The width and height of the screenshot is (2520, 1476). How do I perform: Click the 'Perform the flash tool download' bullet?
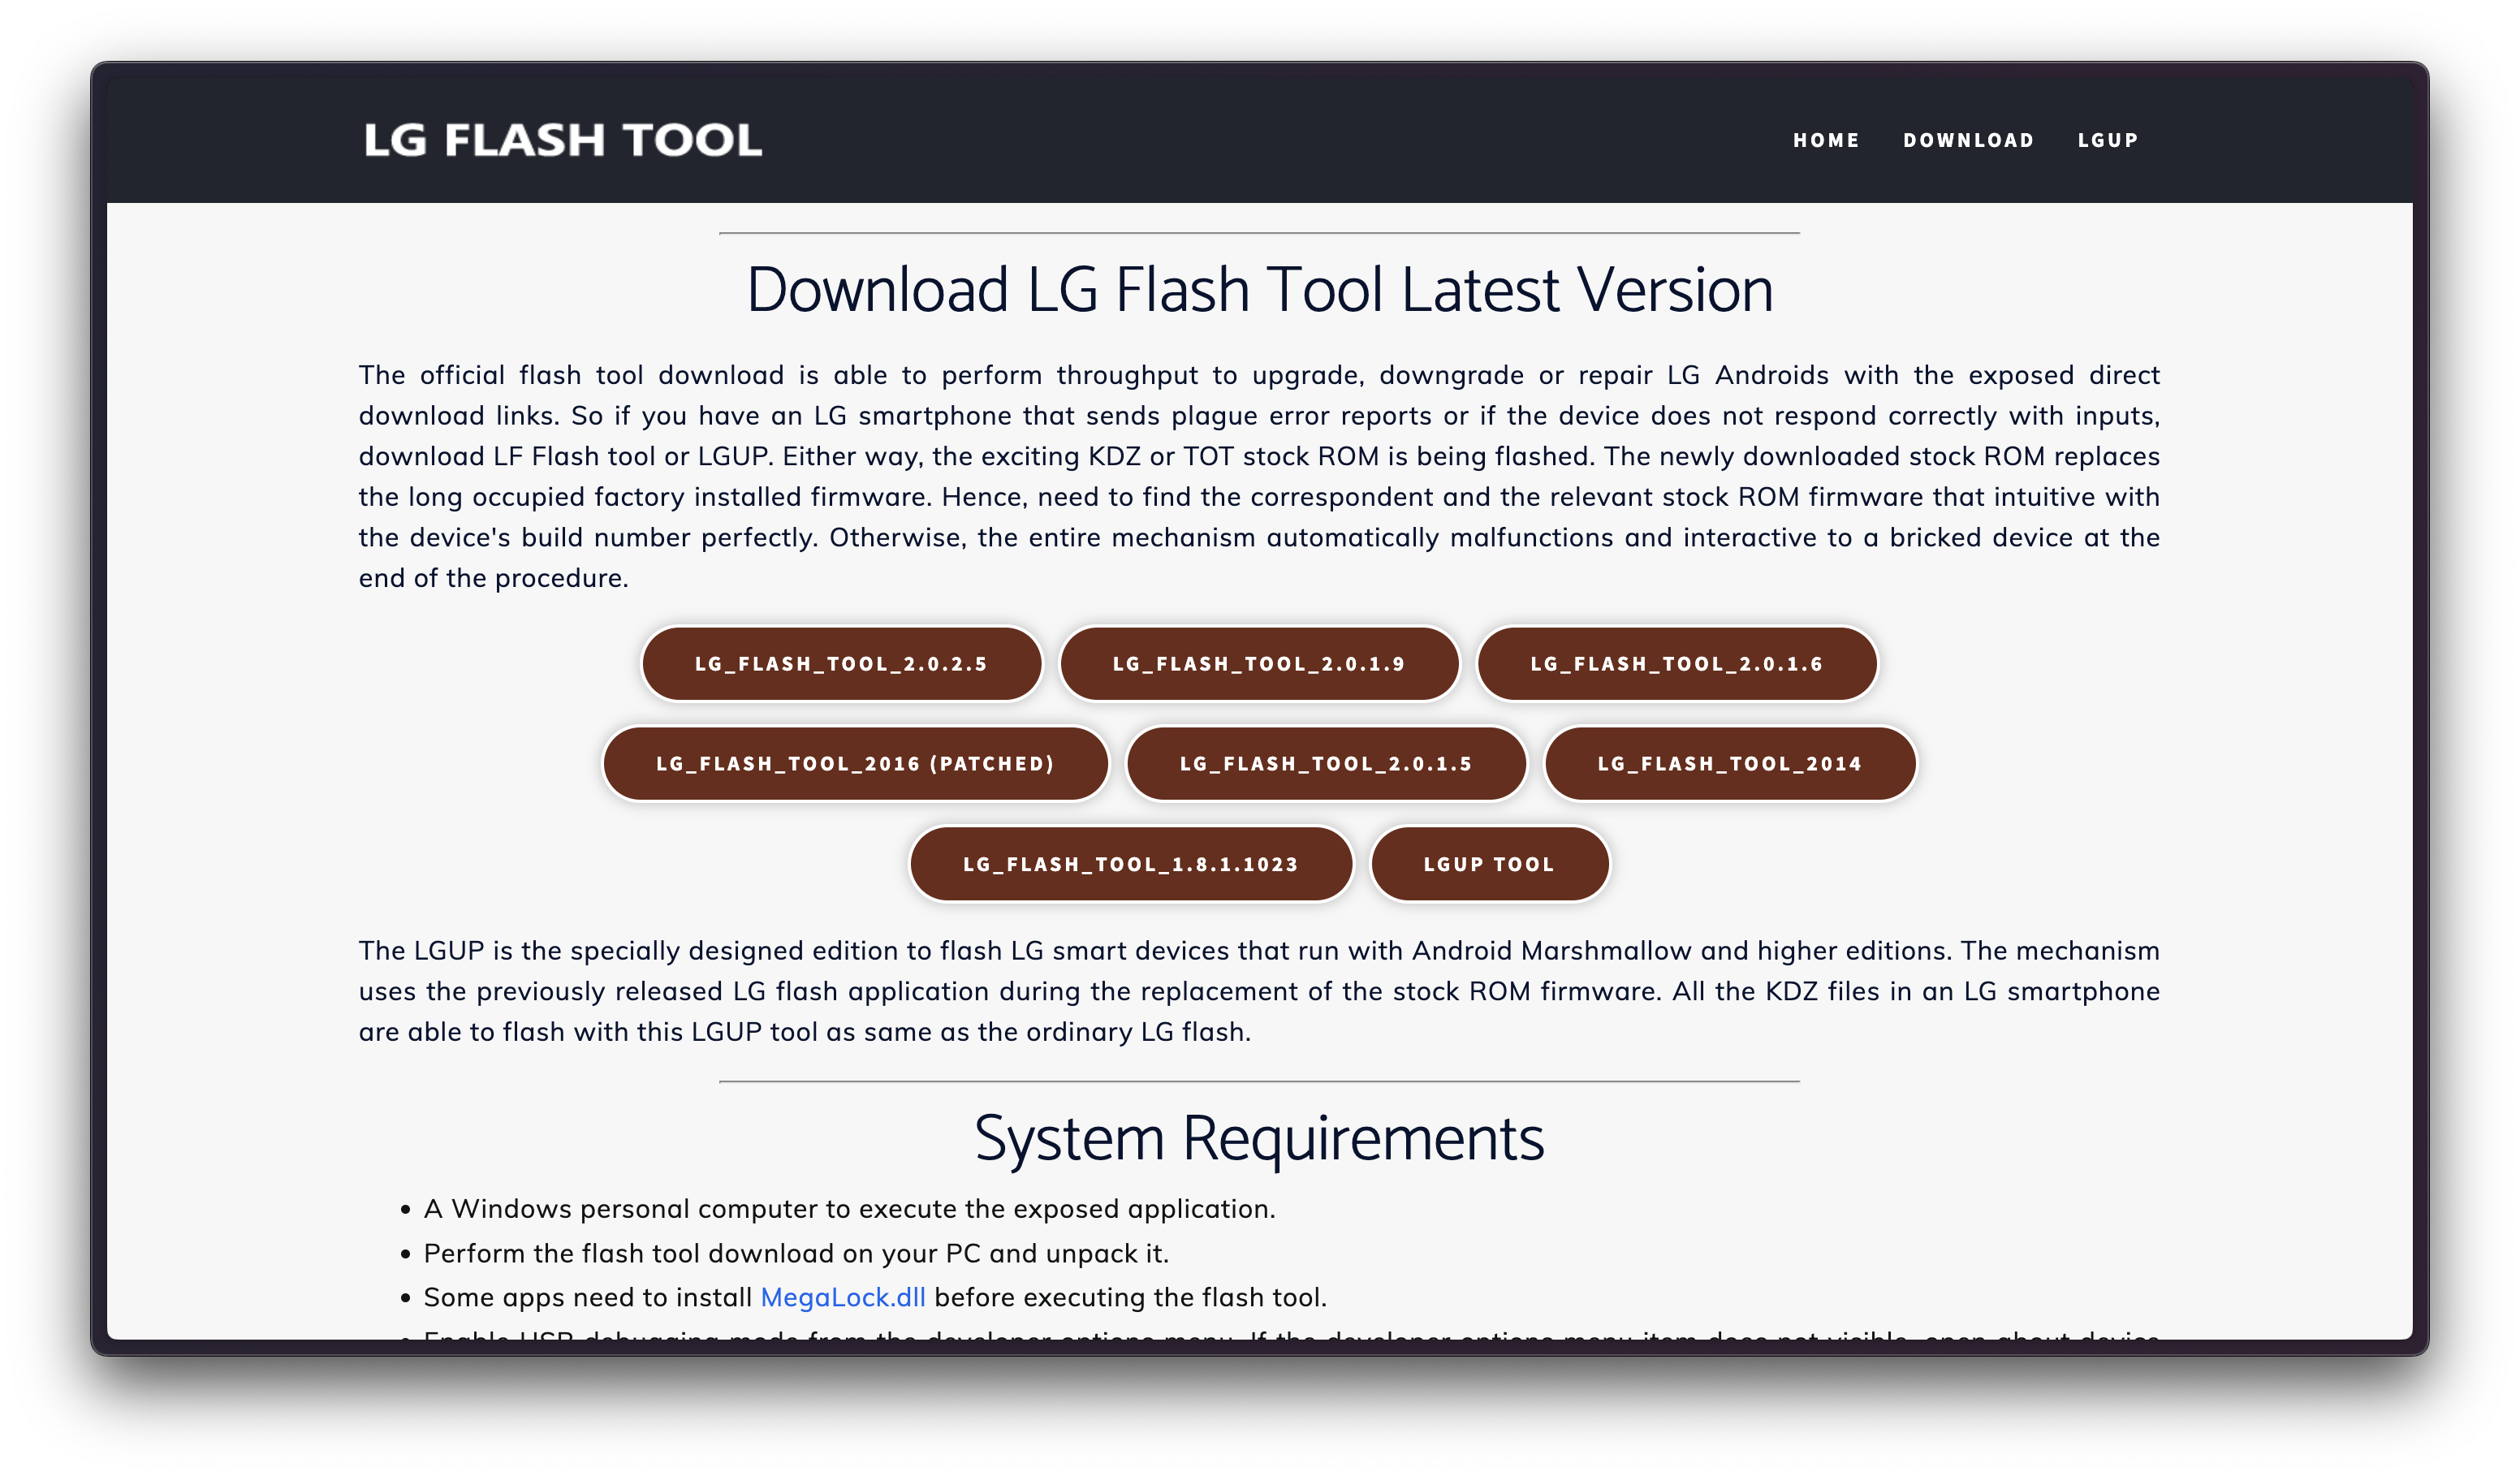tap(796, 1253)
